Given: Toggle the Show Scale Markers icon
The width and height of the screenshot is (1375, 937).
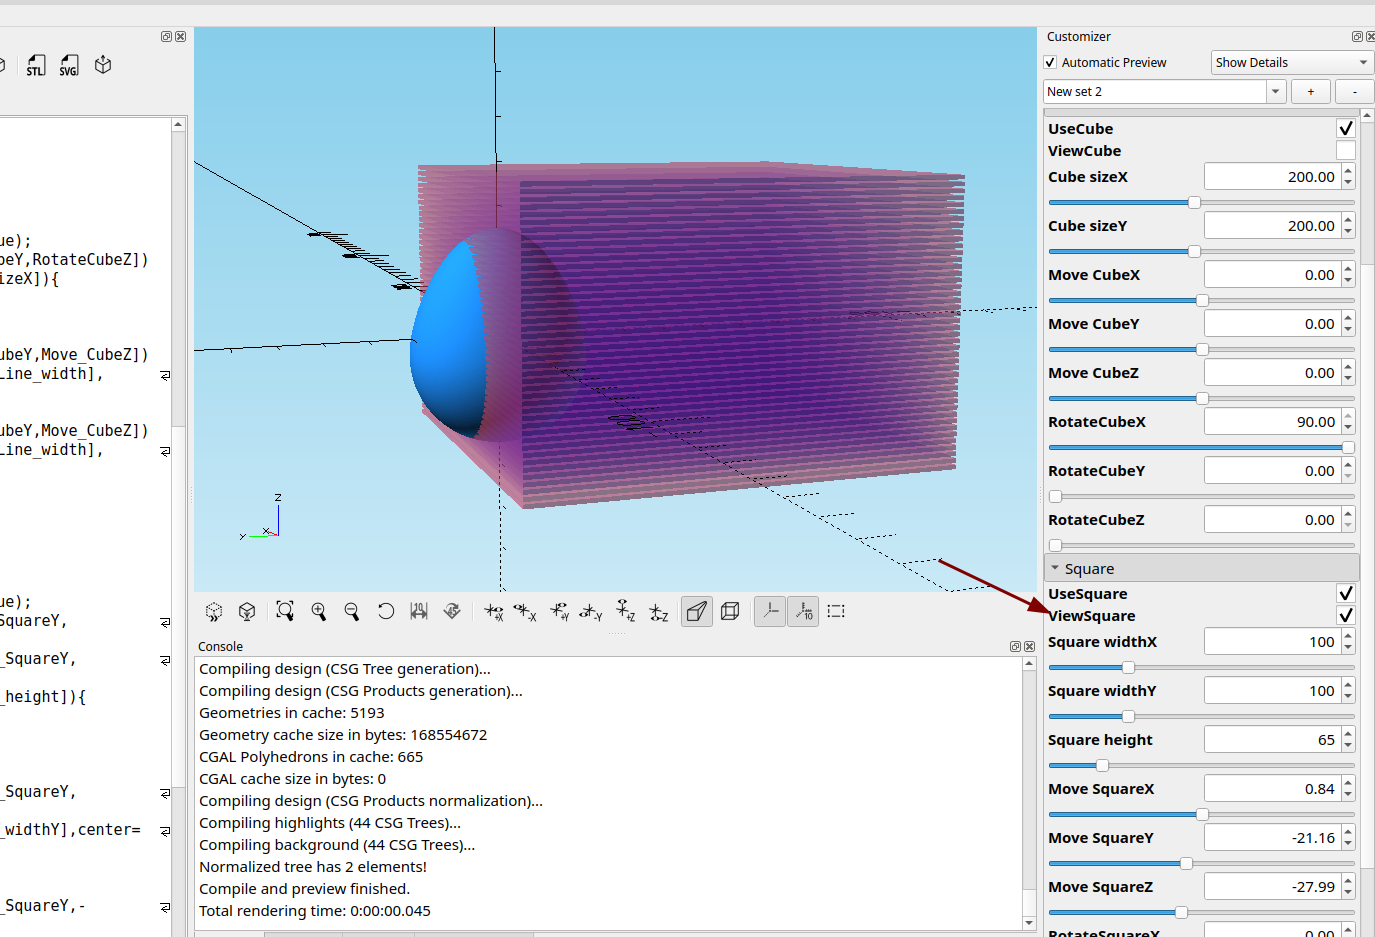Looking at the screenshot, I should click(803, 611).
